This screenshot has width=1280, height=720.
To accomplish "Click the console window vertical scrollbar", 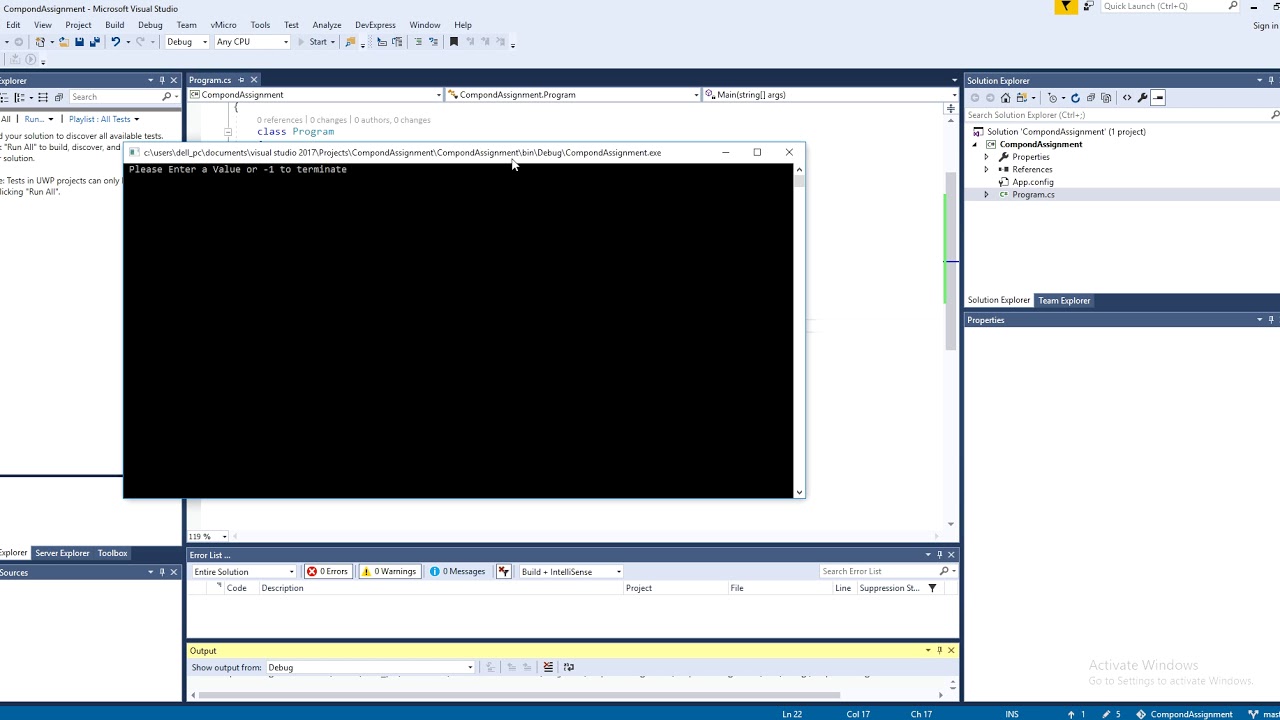I will click(799, 330).
